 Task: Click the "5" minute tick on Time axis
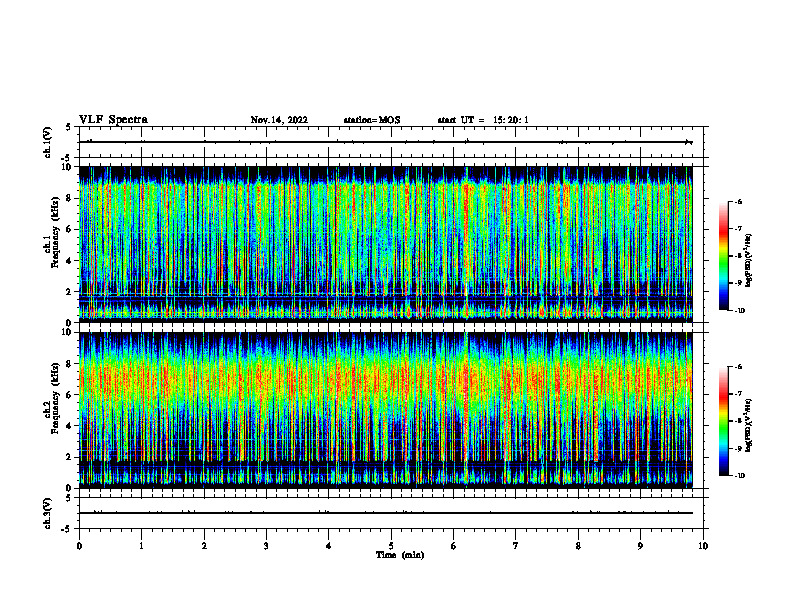(391, 546)
